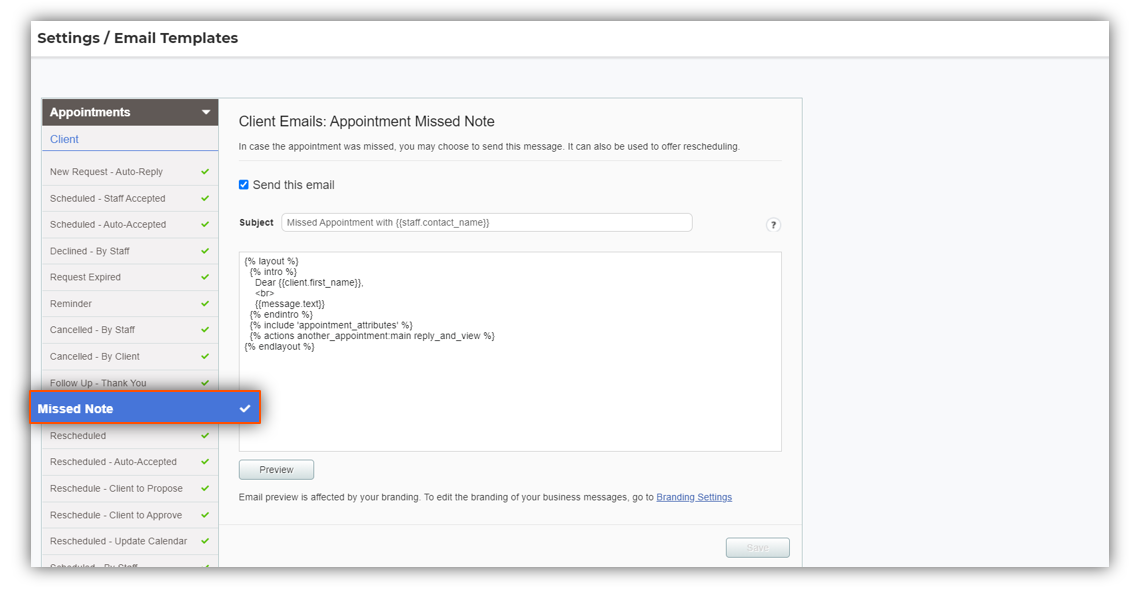Open Rescheduled email template
This screenshot has width=1146, height=590.
click(x=130, y=436)
